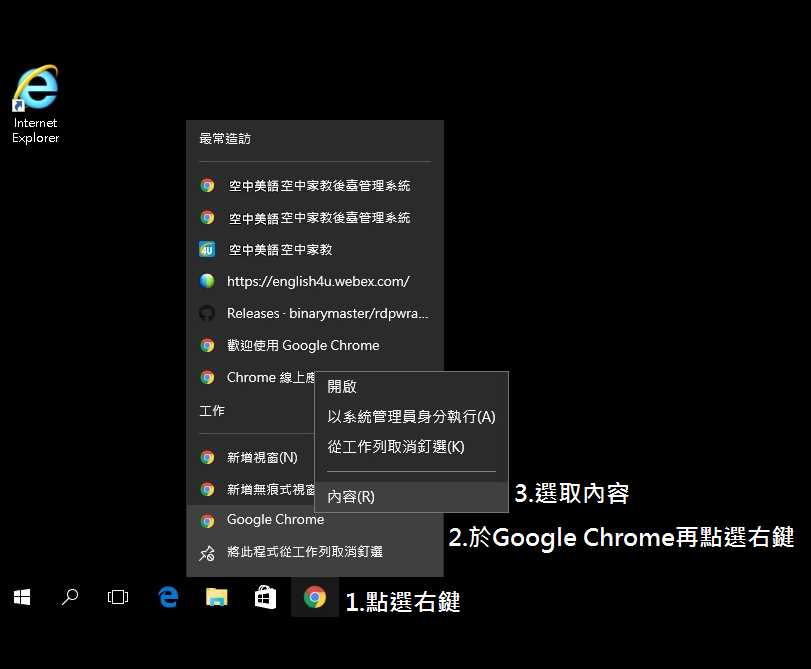Open first 空中美語空中家教後臺管理系統 entry

[x=314, y=186]
